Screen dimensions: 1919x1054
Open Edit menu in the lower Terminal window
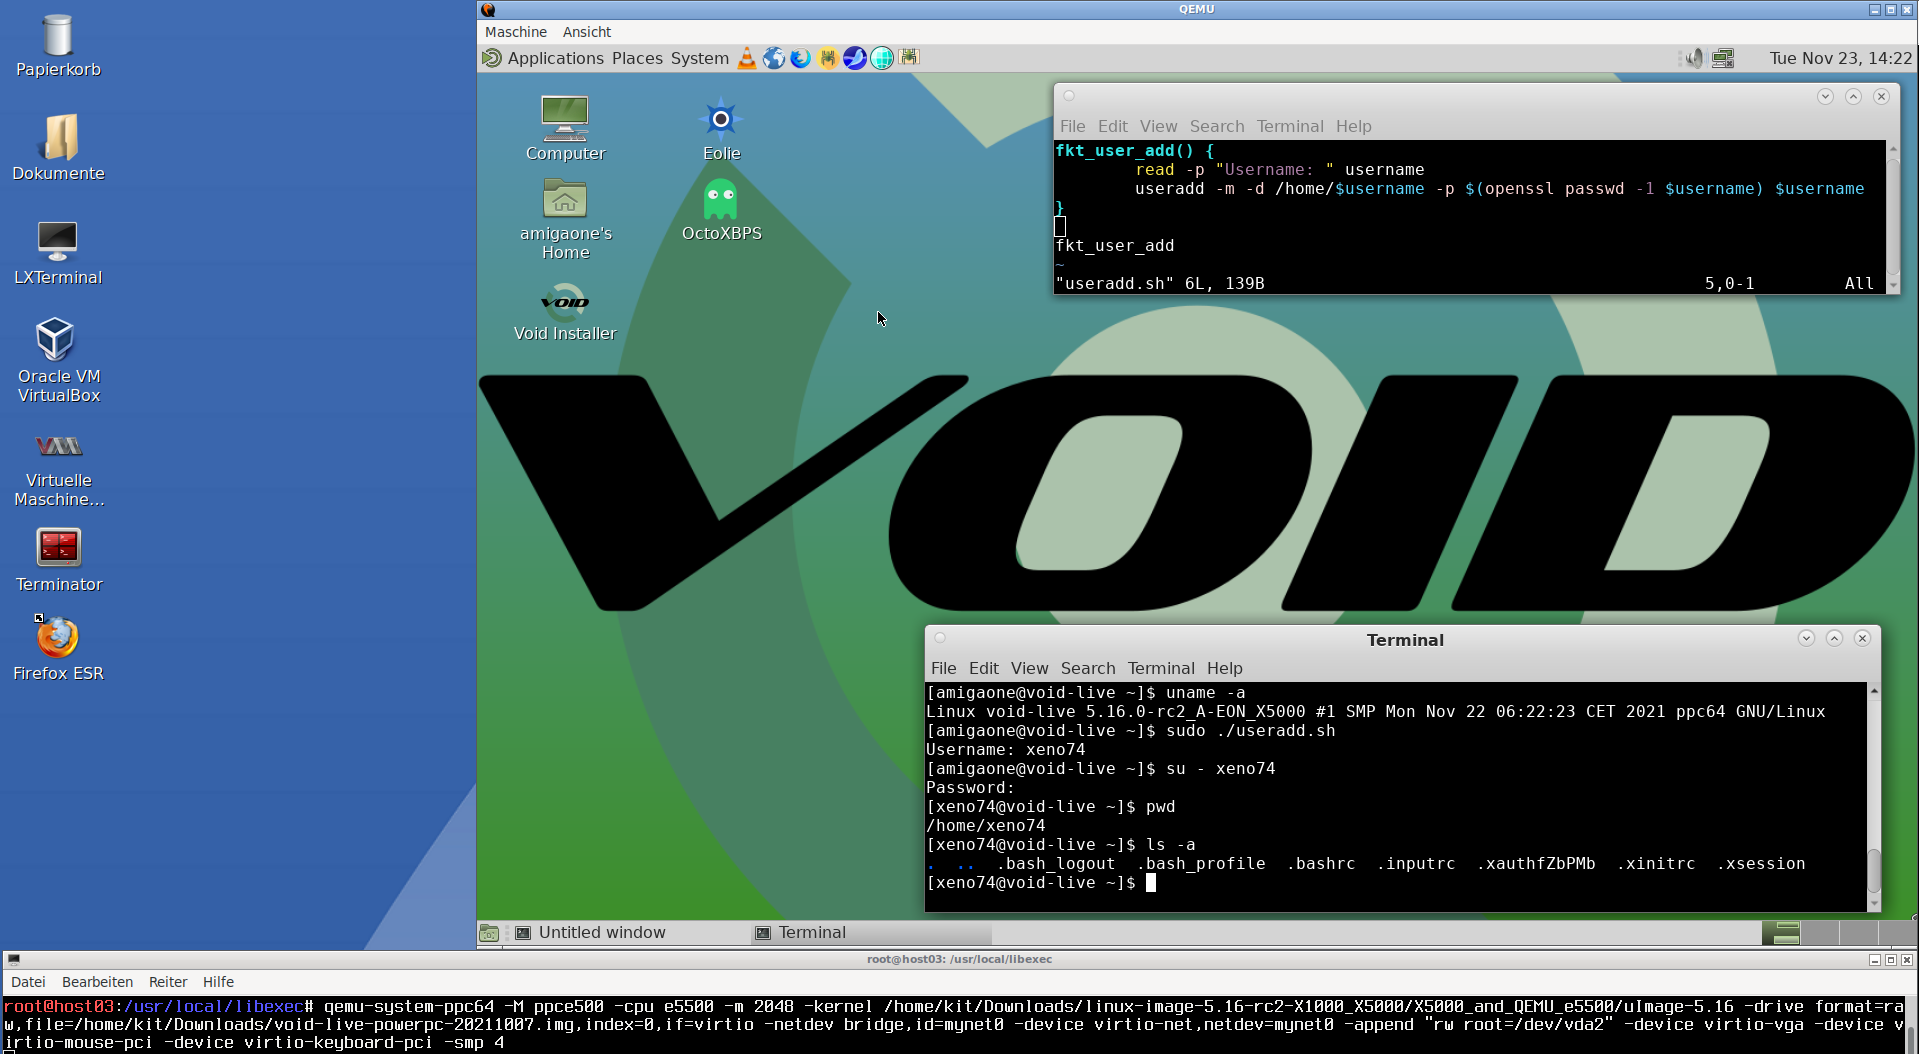[x=983, y=668]
